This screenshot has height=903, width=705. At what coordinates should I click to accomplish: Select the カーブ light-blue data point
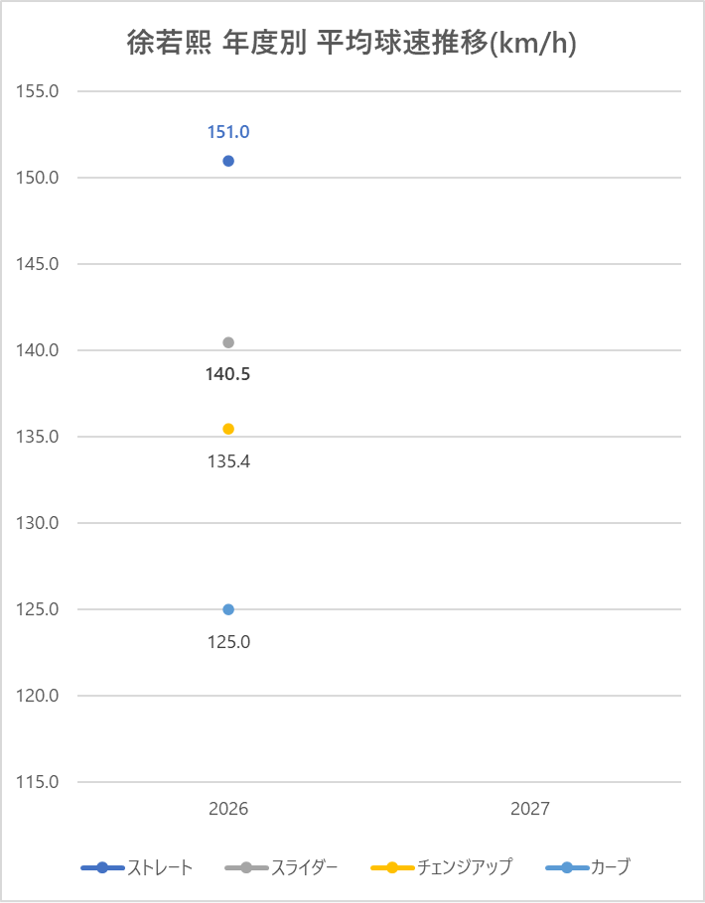pos(228,609)
